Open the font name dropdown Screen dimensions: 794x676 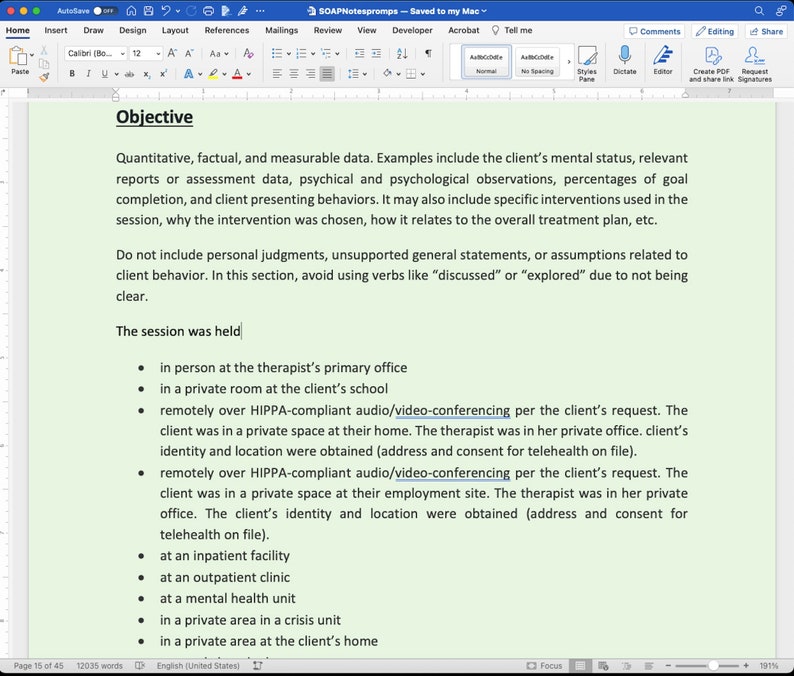pyautogui.click(x=123, y=53)
